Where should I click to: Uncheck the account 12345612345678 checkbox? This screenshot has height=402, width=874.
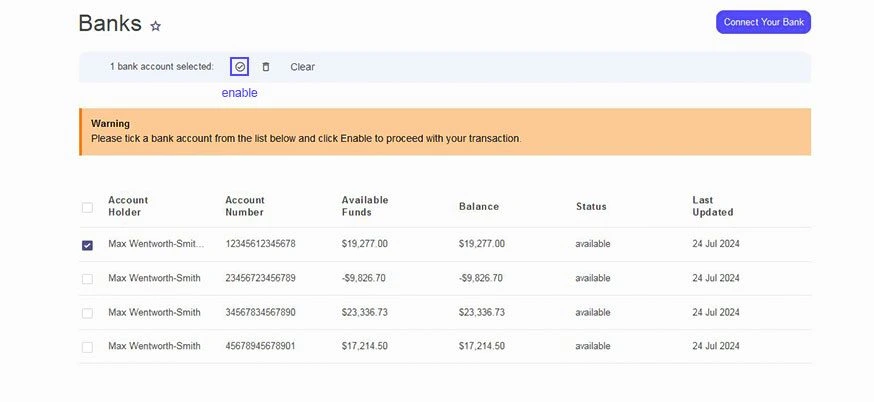(x=87, y=245)
